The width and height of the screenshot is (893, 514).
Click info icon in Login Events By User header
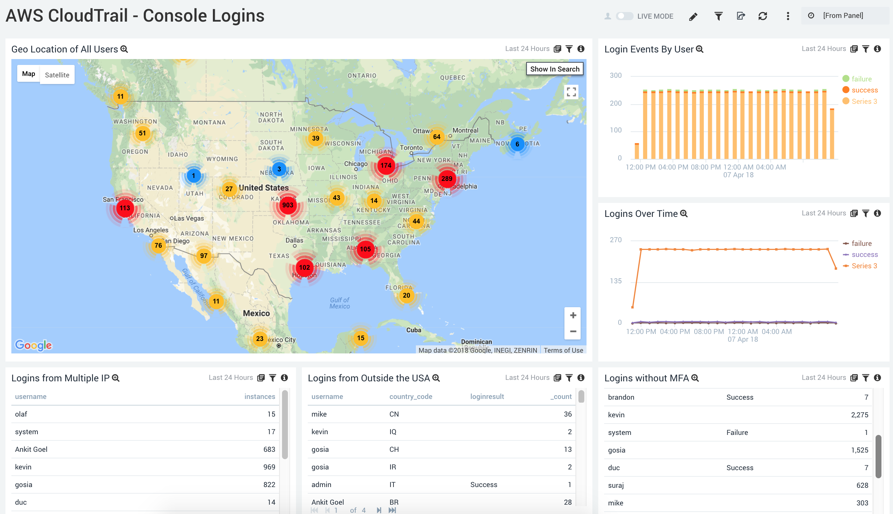pyautogui.click(x=878, y=49)
